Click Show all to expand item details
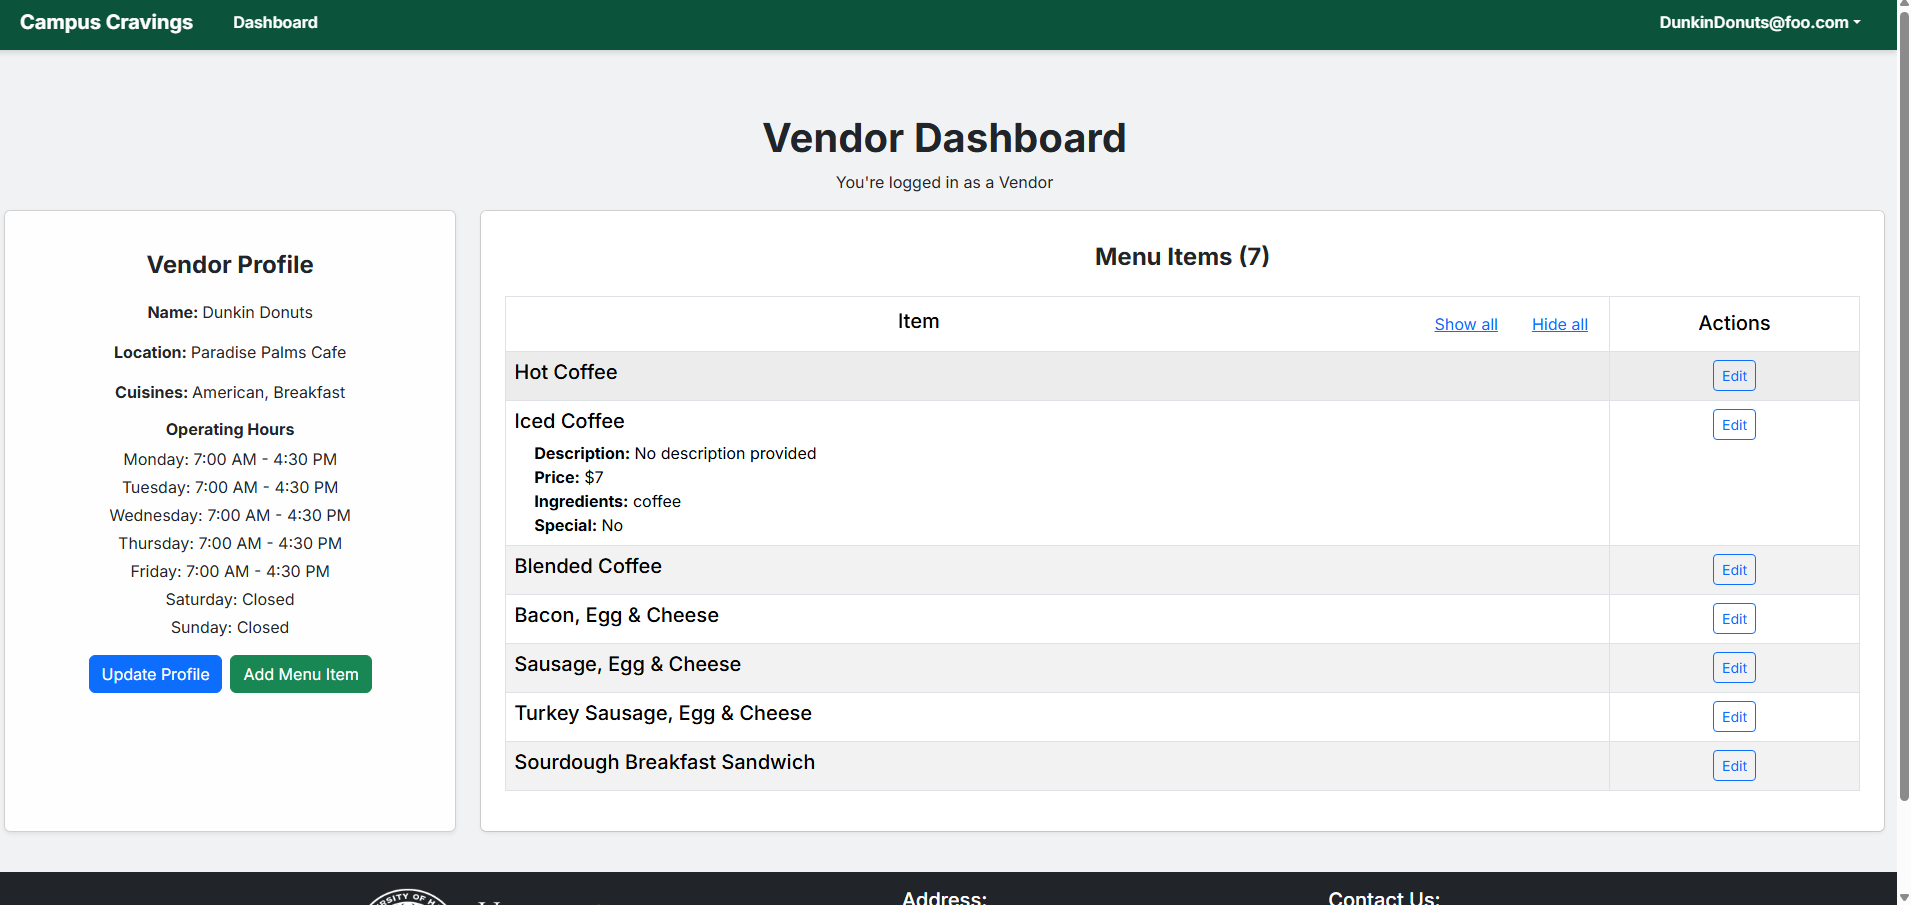 click(x=1465, y=324)
